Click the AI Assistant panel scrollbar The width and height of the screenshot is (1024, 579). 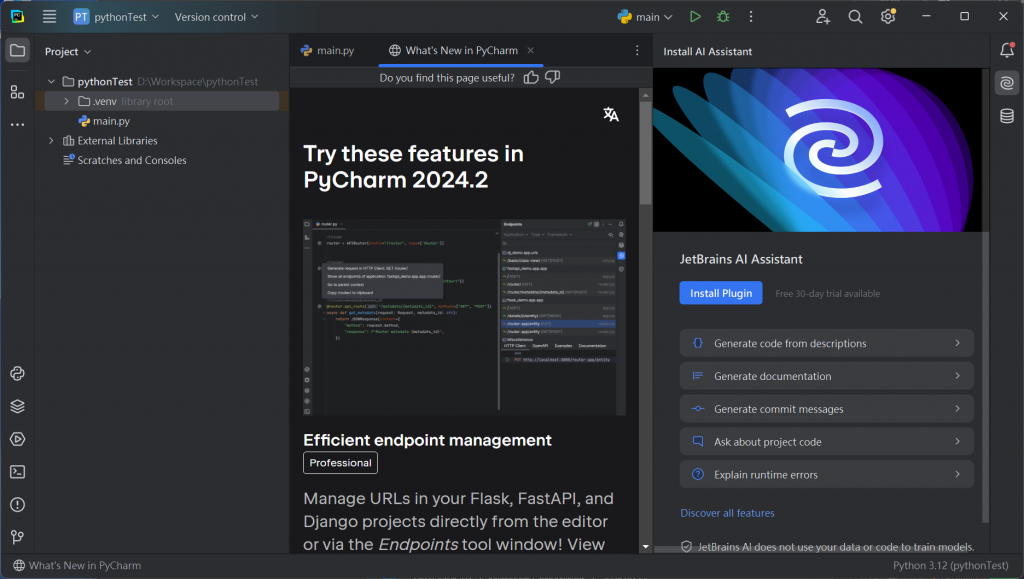(985, 295)
